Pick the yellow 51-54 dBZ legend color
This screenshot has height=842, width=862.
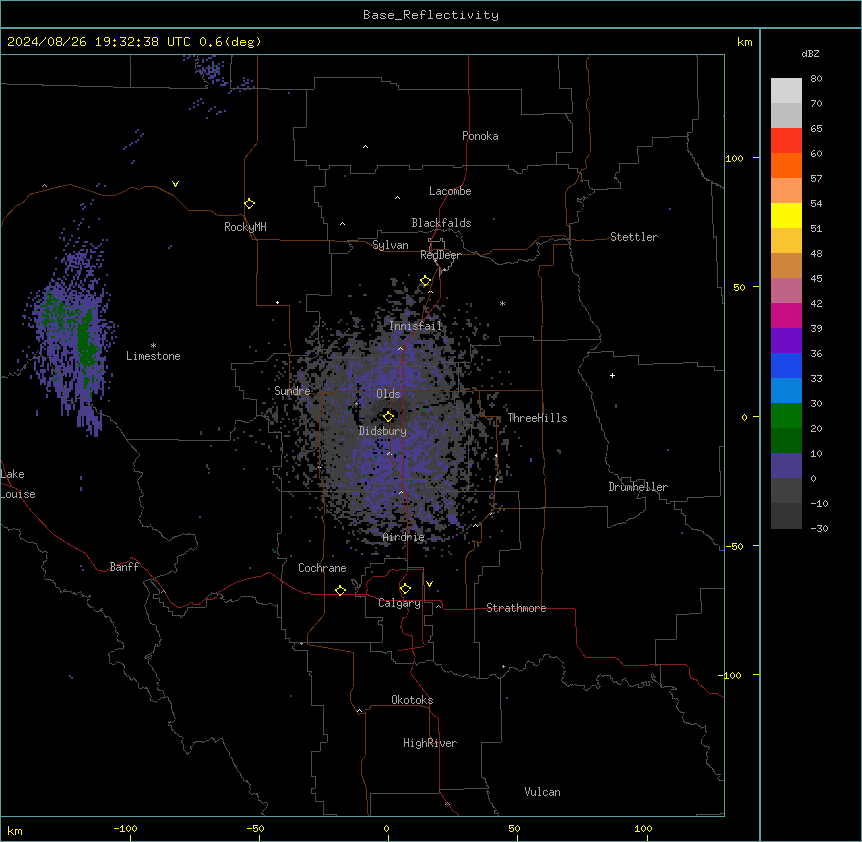tap(786, 215)
